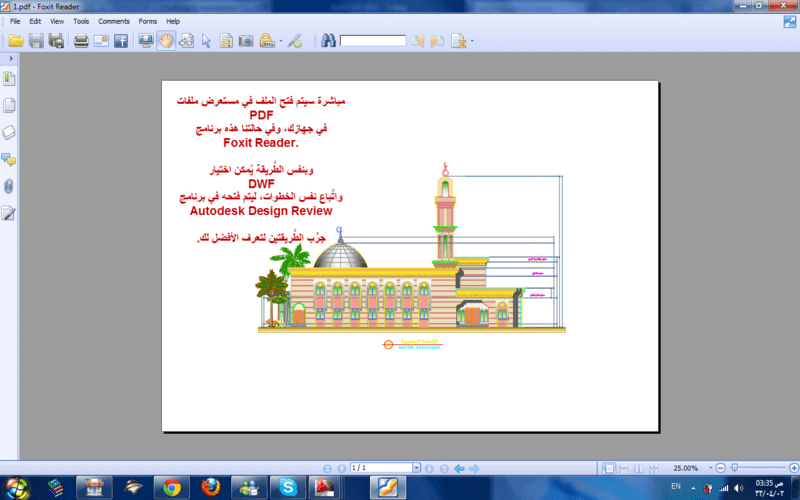Open the Comments menu
The image size is (800, 500).
coord(114,21)
